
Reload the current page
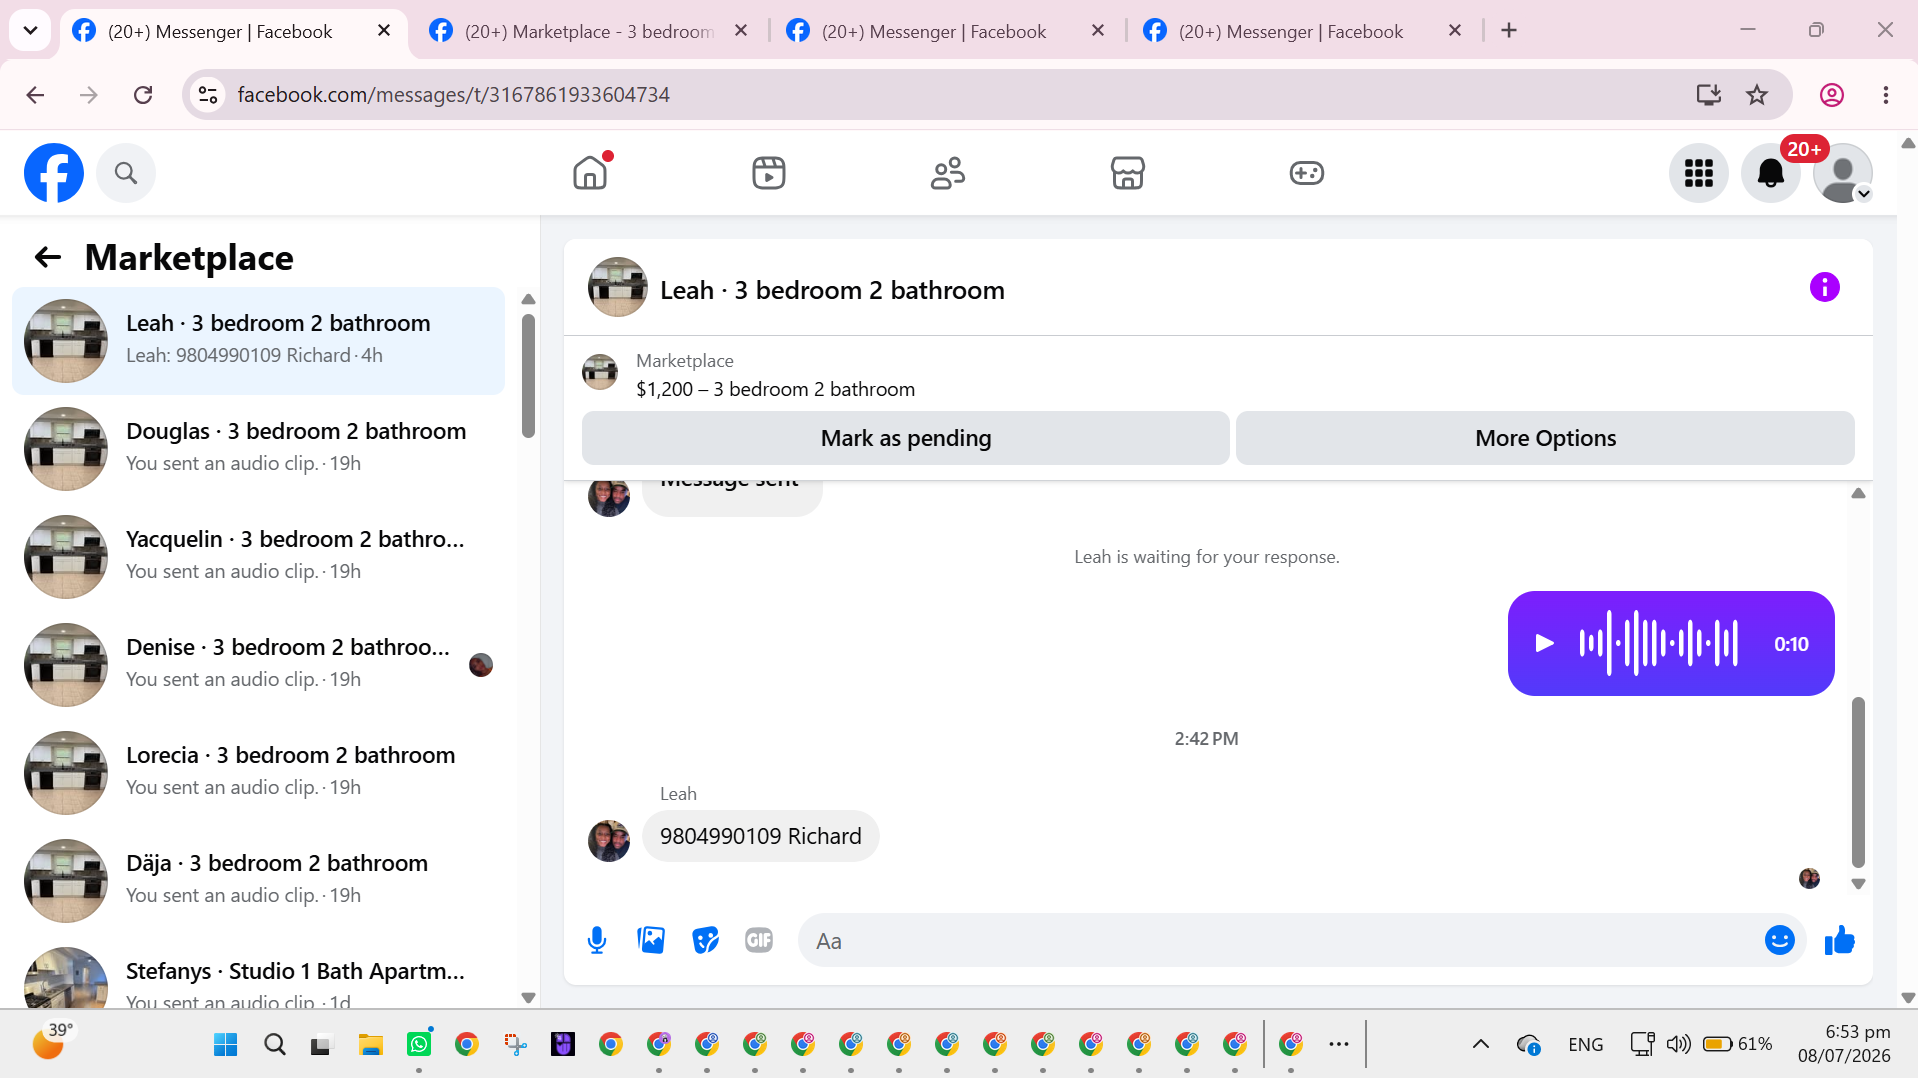coord(143,95)
